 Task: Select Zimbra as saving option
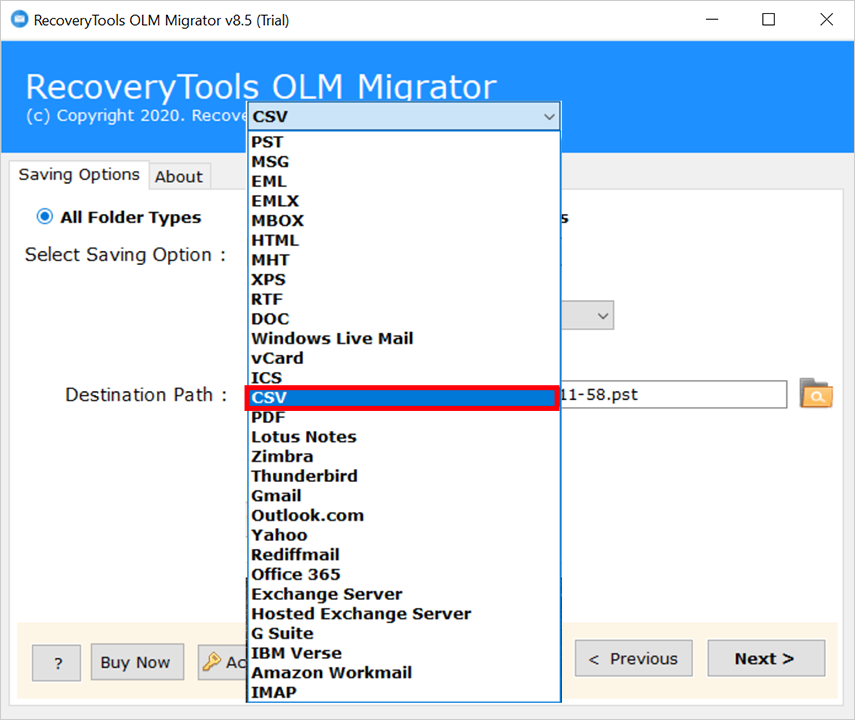[404, 457]
